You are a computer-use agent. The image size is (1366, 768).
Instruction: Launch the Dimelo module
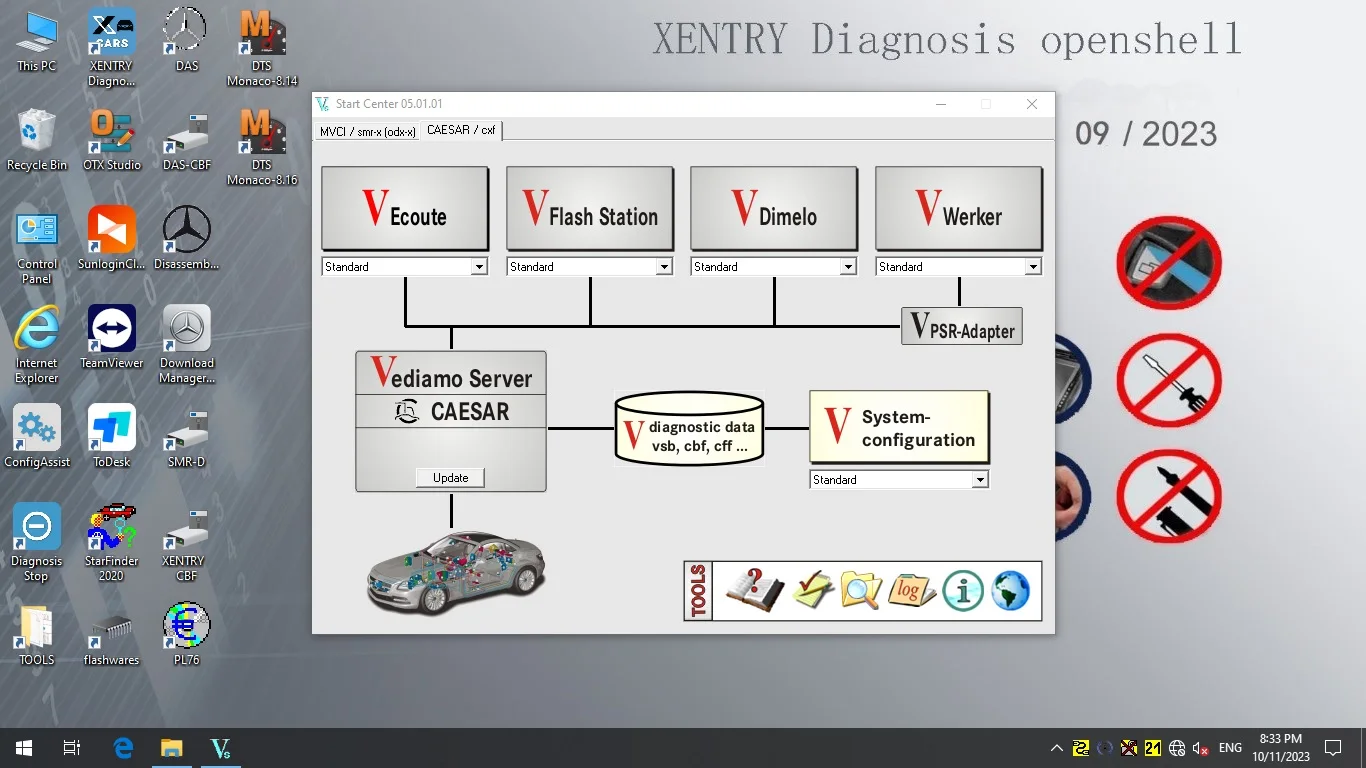click(x=774, y=208)
